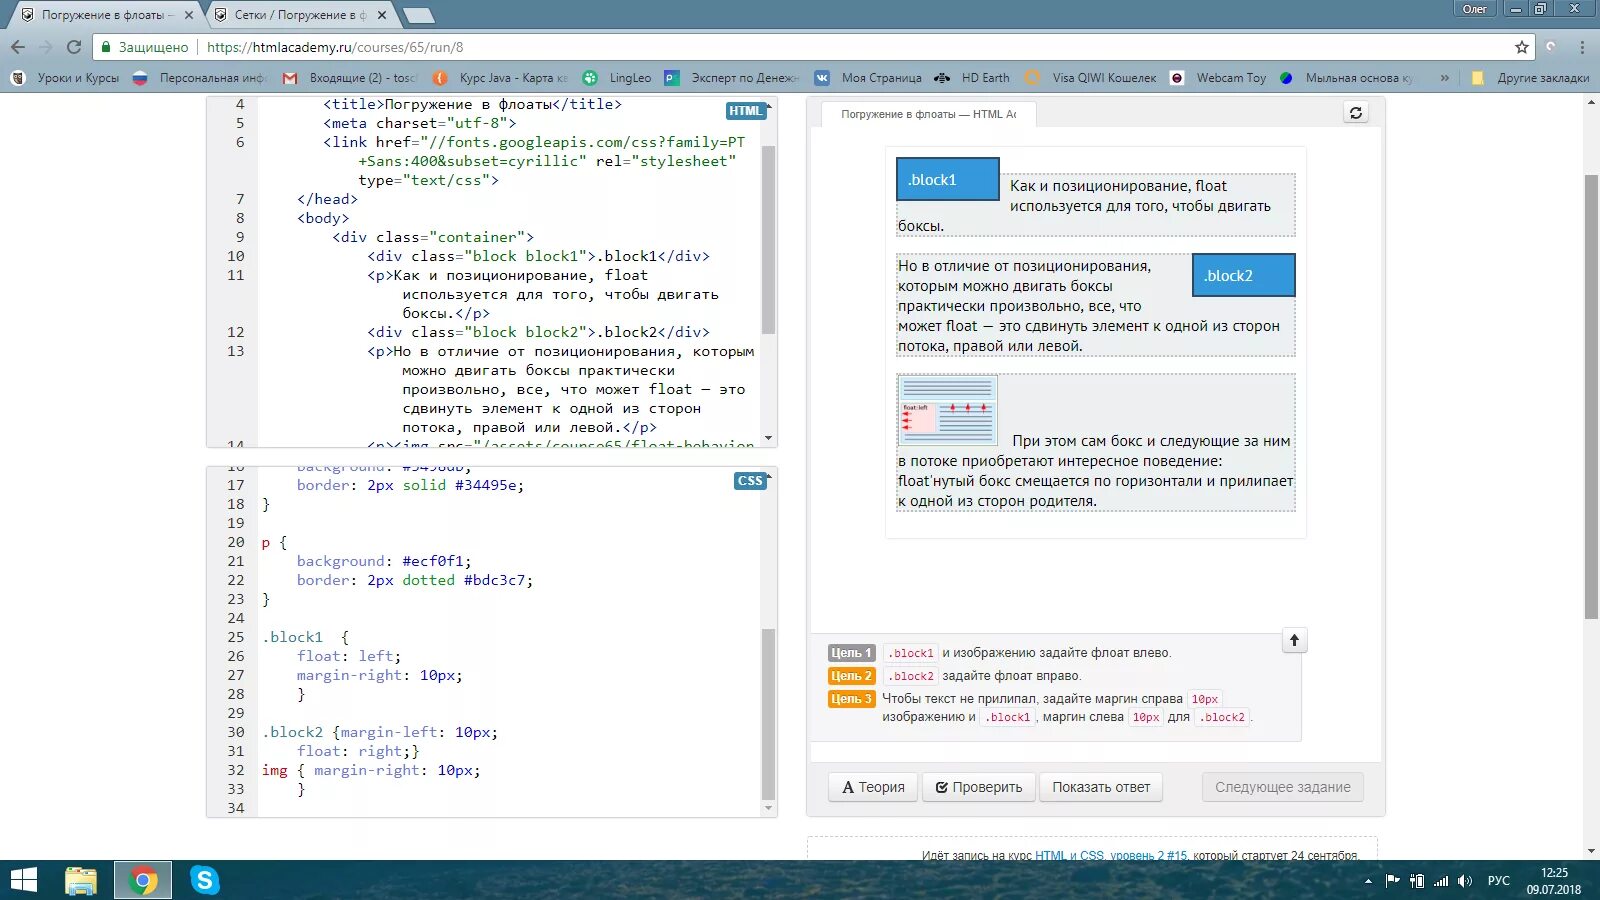Screen dimensions: 1600x900
Task: Open the LingLeo bookmark
Action: pos(617,77)
